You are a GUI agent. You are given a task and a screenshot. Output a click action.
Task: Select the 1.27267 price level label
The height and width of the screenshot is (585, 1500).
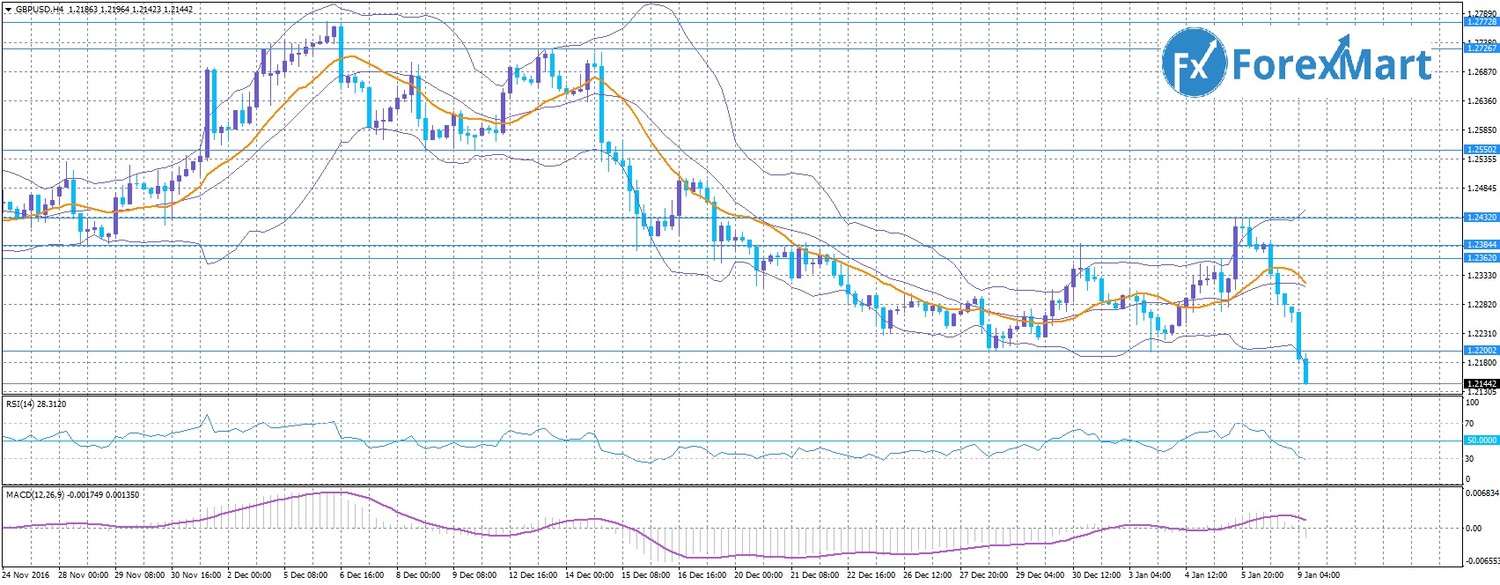pyautogui.click(x=1480, y=48)
